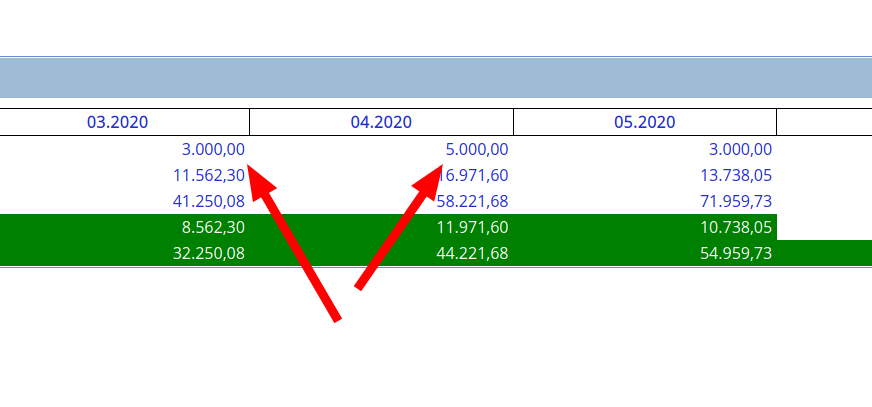Select the cell showing 16.971,60

(473, 176)
